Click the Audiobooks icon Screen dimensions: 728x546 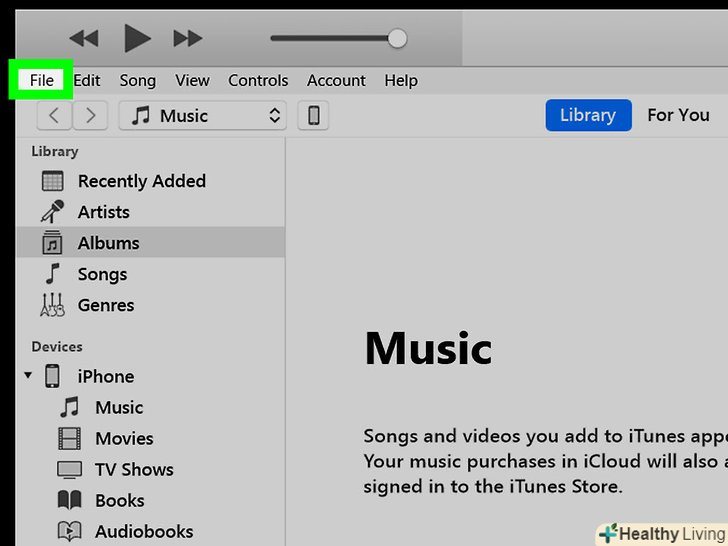[x=70, y=532]
